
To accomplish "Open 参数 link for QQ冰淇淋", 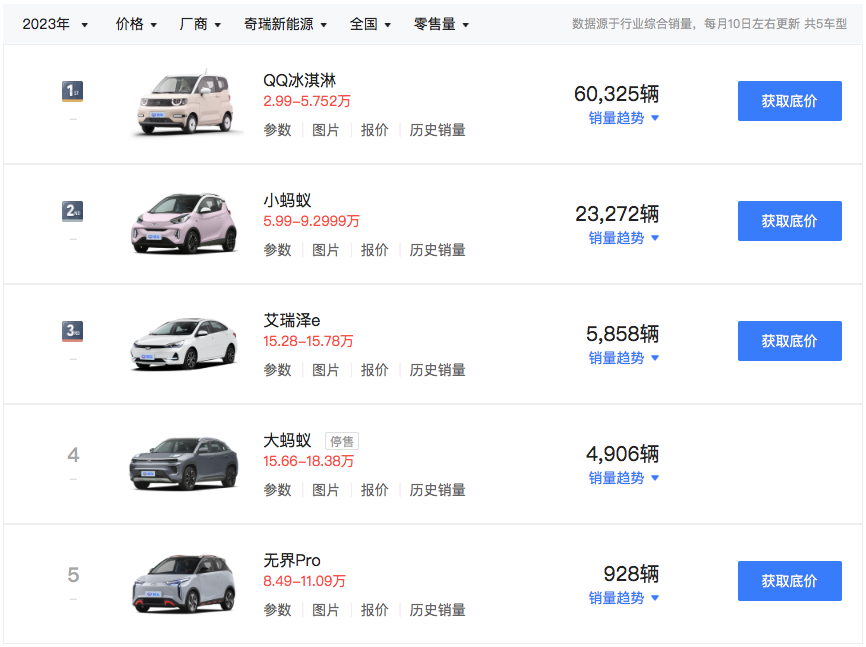I will pos(277,130).
